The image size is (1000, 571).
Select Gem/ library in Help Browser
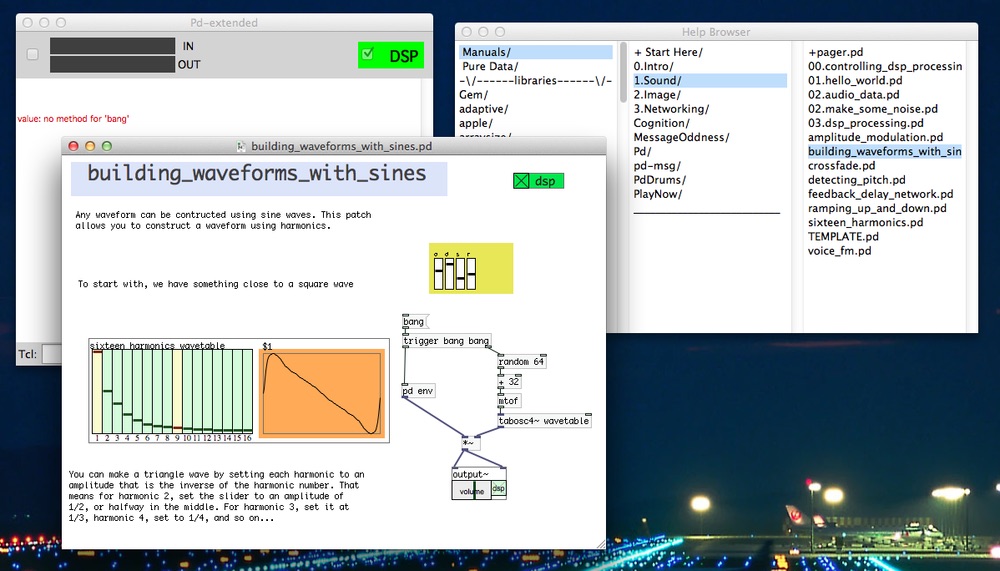[473, 94]
